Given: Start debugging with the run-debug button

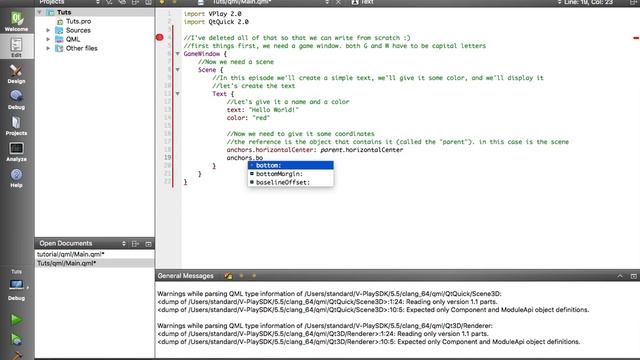Looking at the screenshot, I should (16, 339).
